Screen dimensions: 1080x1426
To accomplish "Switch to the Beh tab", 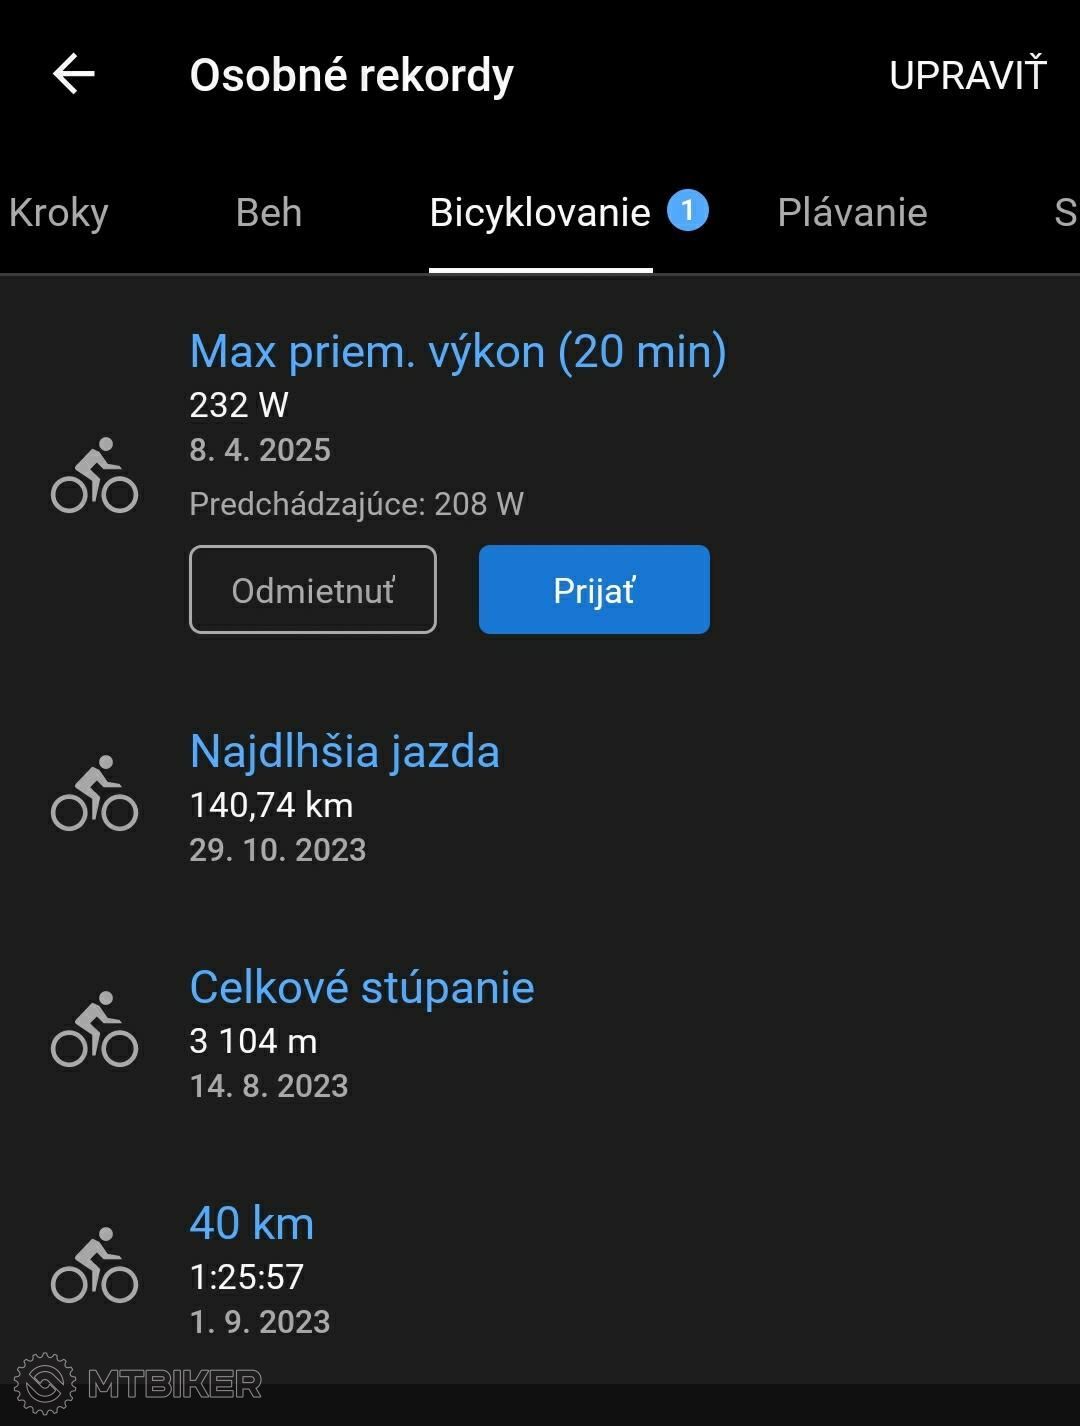I will pyautogui.click(x=269, y=213).
